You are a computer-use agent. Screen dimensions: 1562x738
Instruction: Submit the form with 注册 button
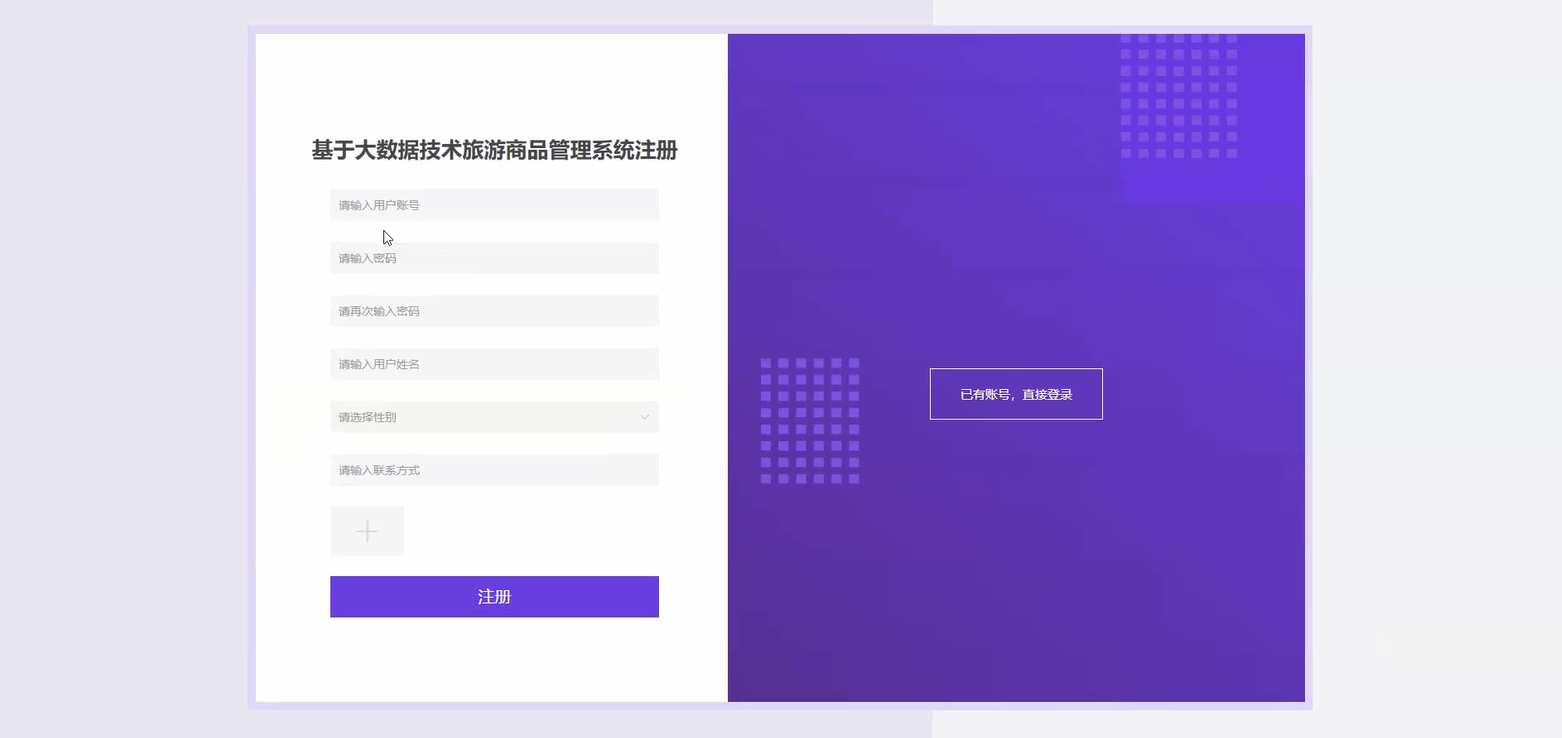coord(494,597)
